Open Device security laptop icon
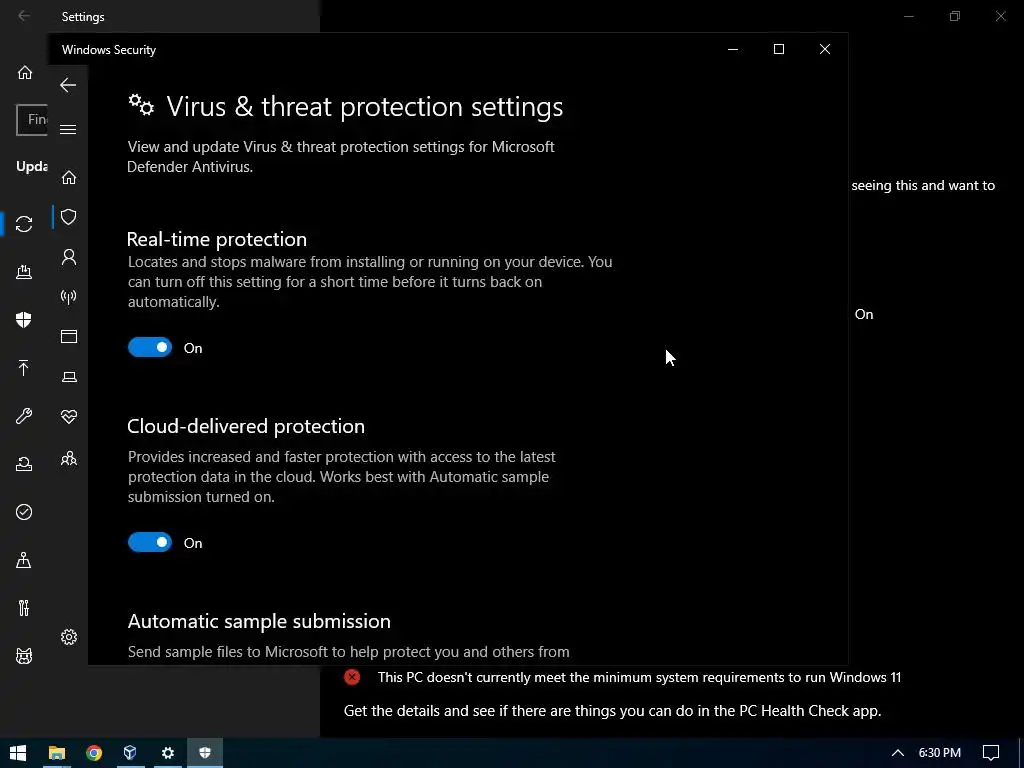The width and height of the screenshot is (1024, 768). (69, 377)
